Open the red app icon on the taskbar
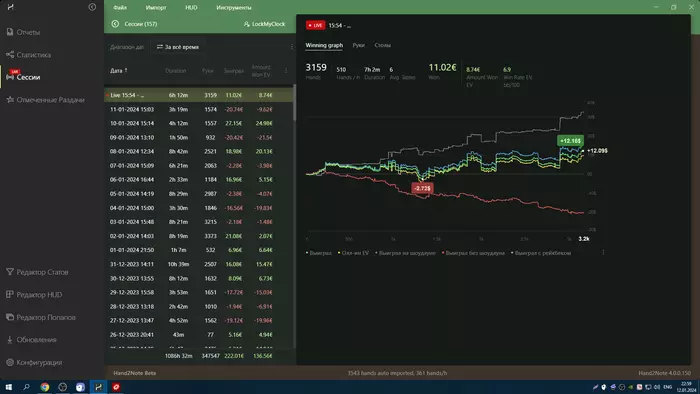This screenshot has width=700, height=394. [x=116, y=387]
